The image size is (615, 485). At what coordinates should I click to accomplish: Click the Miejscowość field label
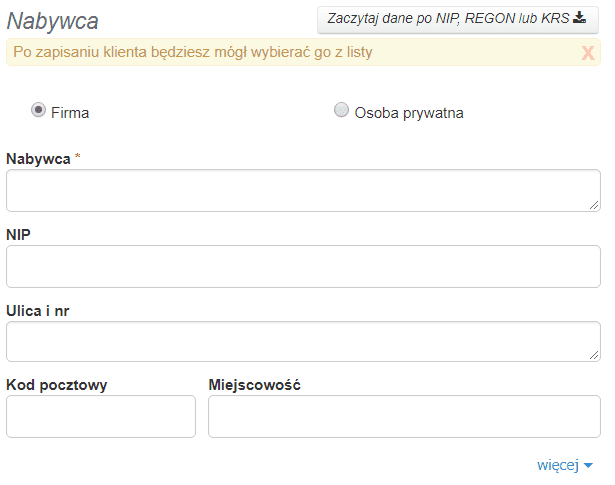point(255,385)
